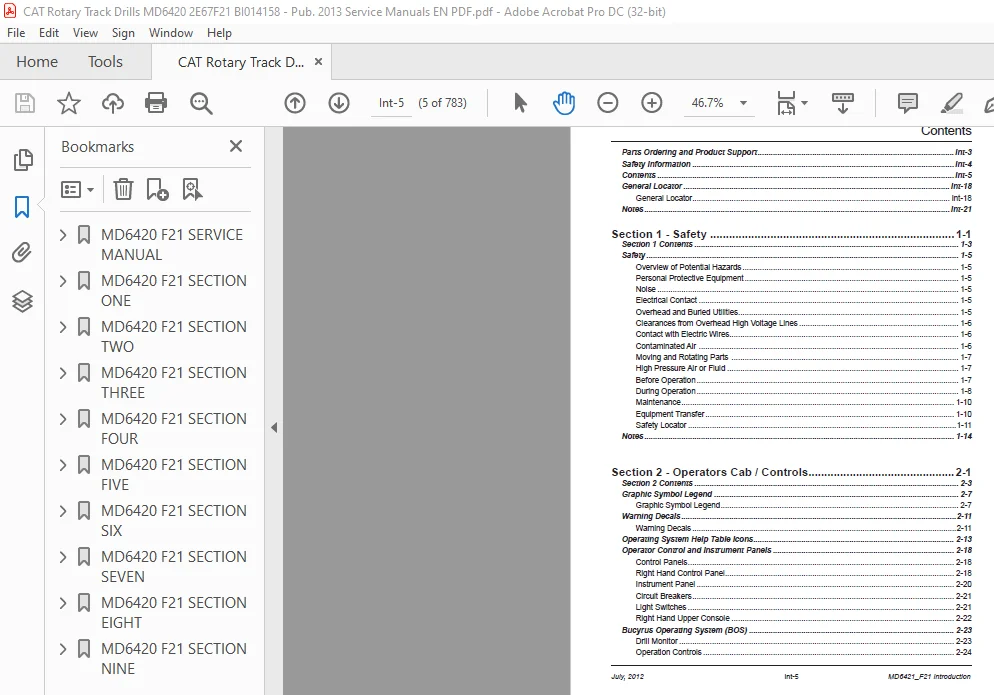
Task: Find the current bookmark
Action: point(192,189)
